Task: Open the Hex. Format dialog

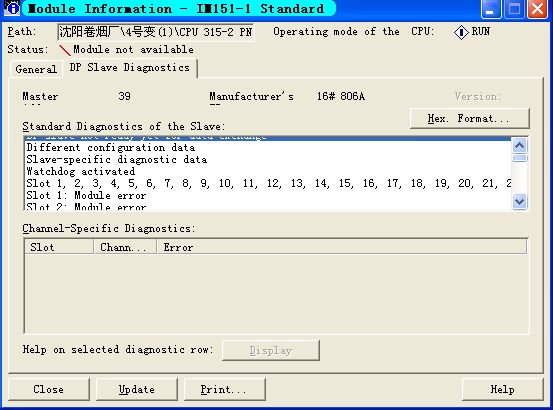Action: click(469, 118)
